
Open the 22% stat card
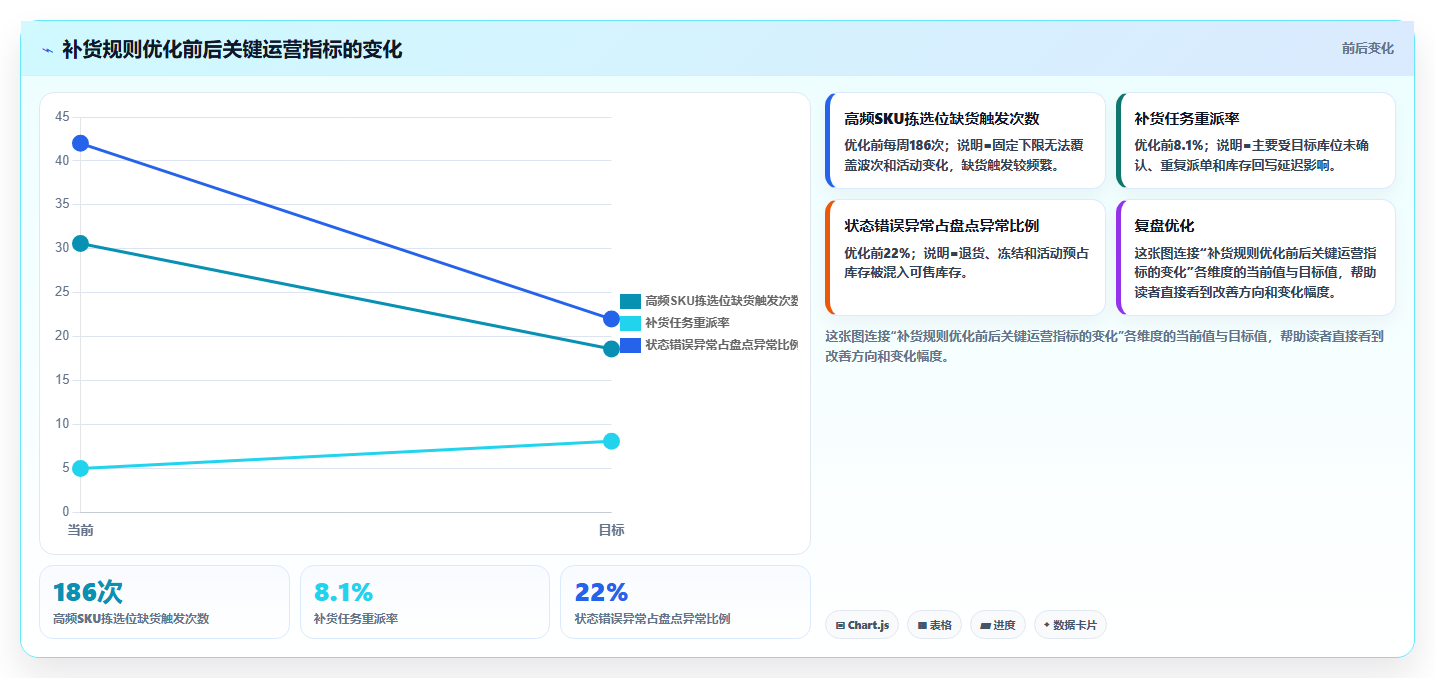tap(685, 602)
